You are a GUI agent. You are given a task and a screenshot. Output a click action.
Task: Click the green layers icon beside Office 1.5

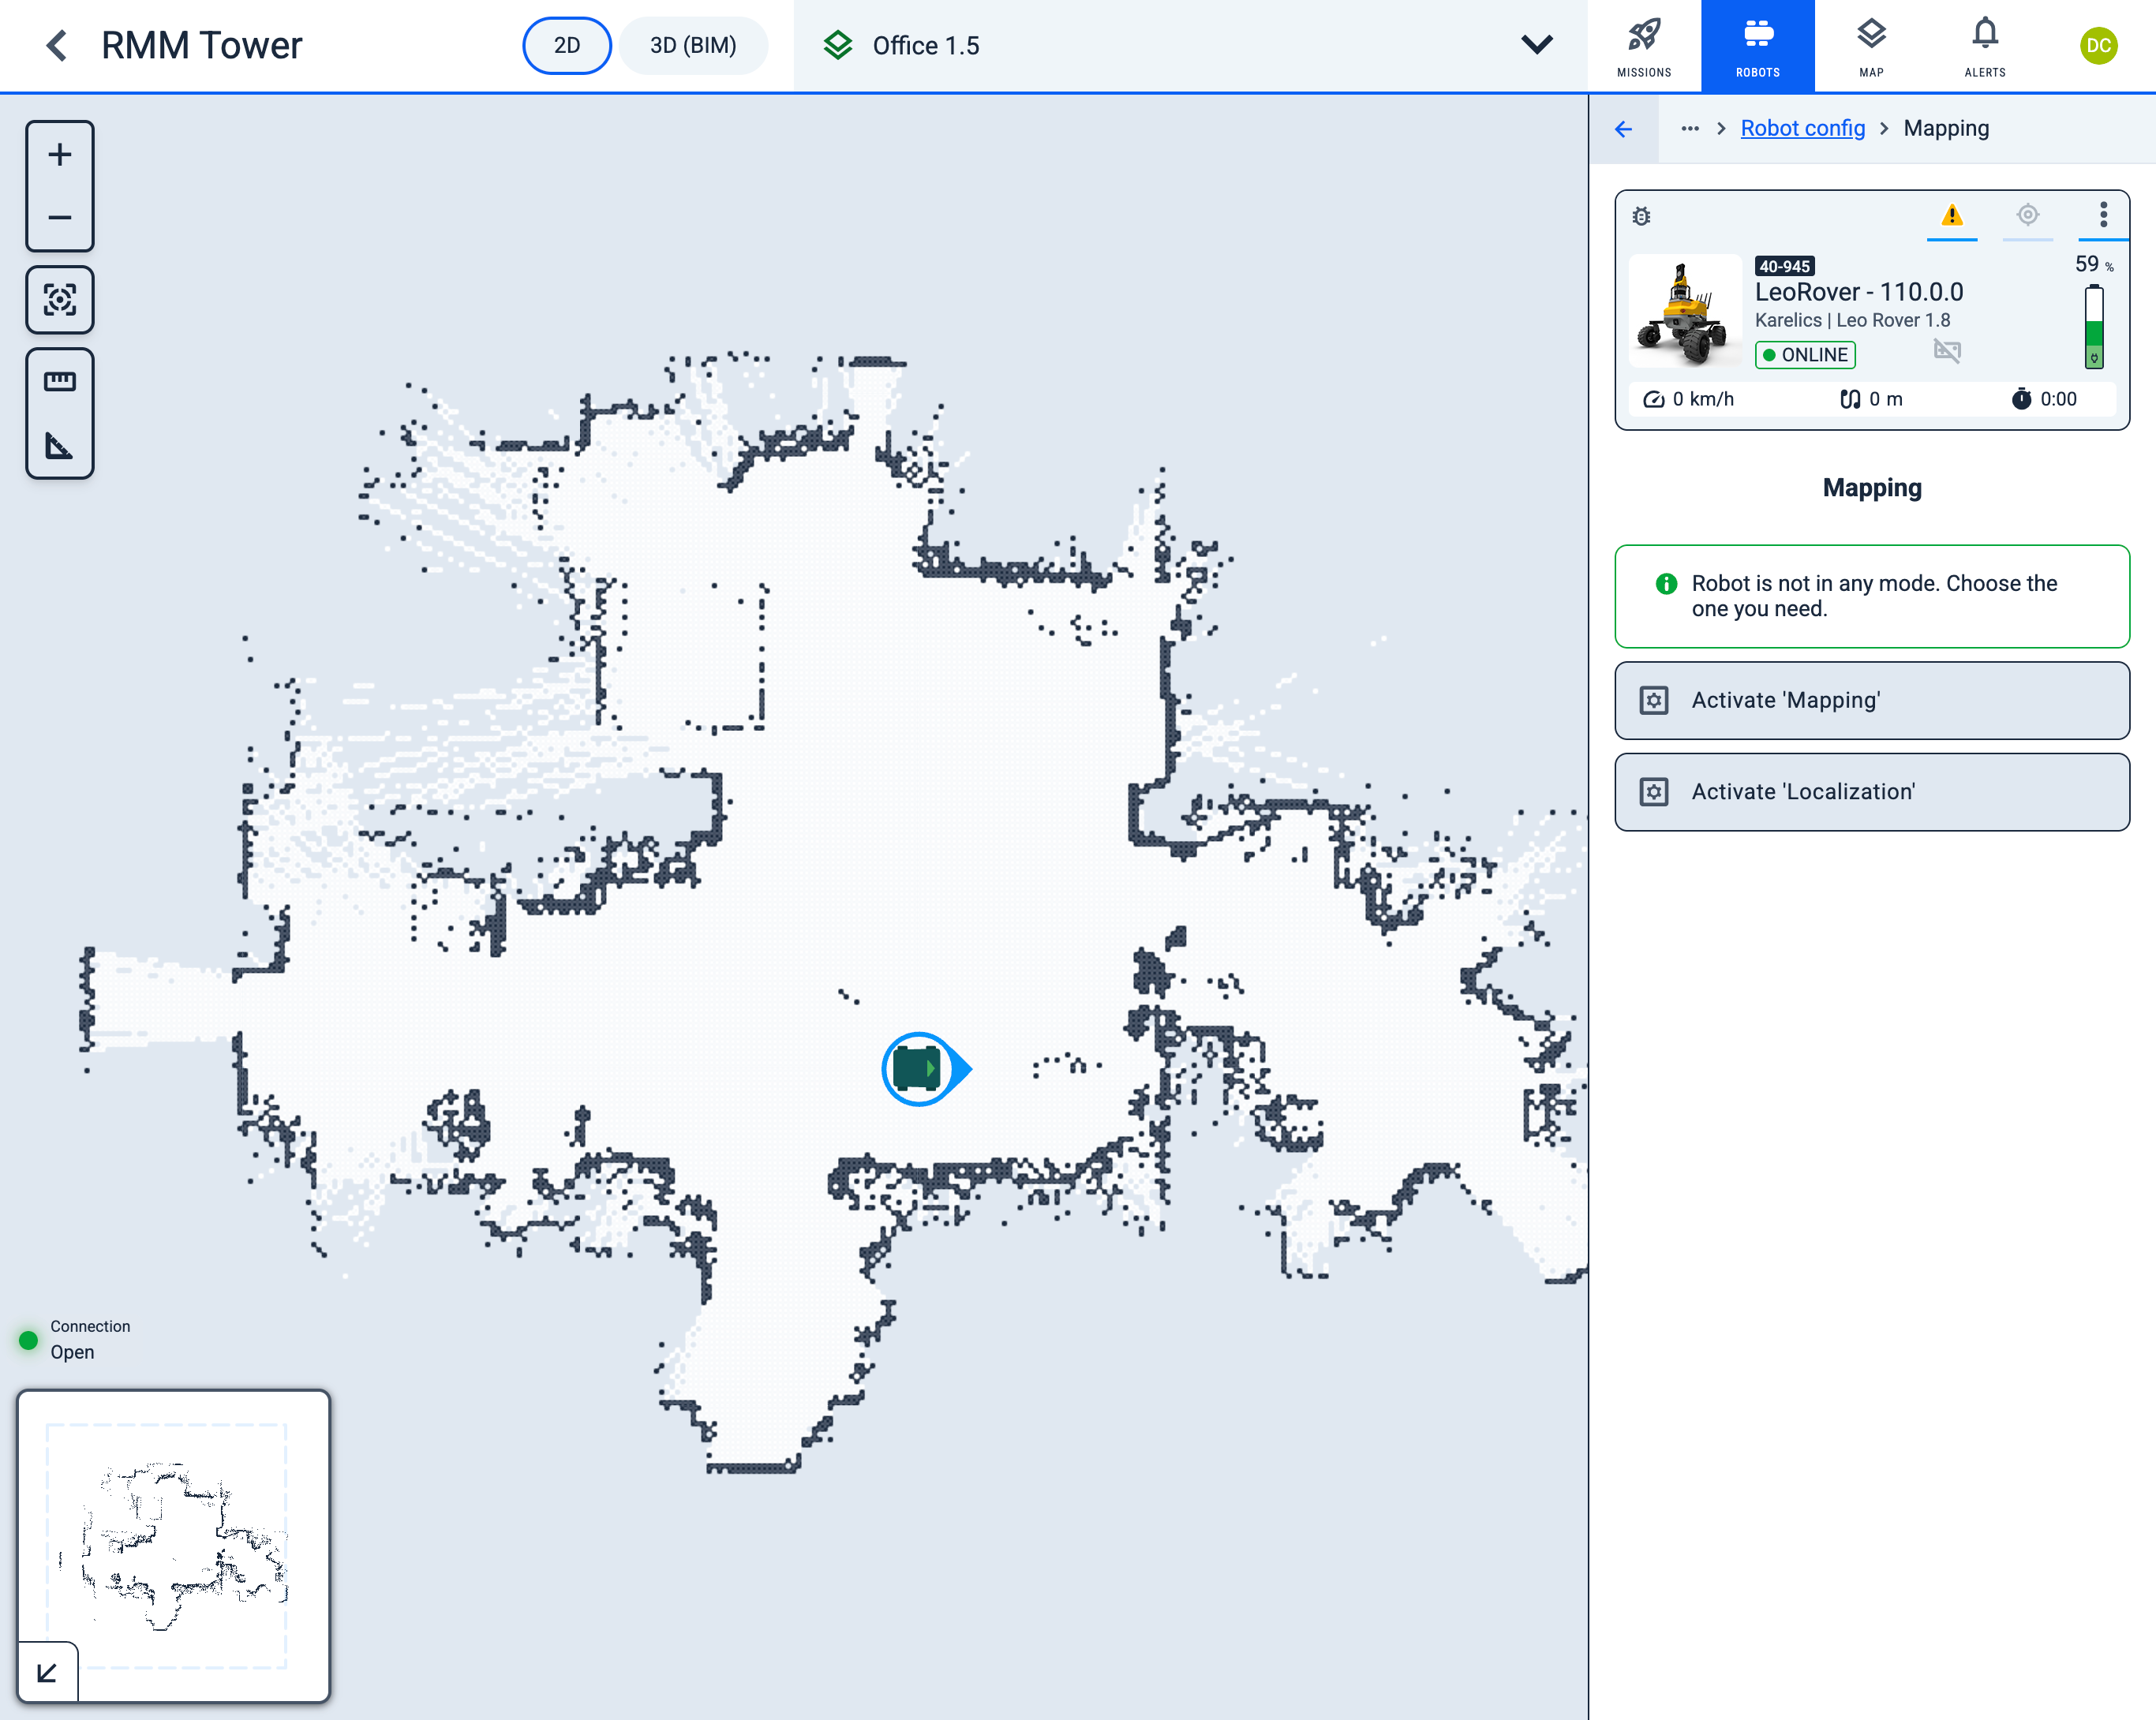click(838, 46)
